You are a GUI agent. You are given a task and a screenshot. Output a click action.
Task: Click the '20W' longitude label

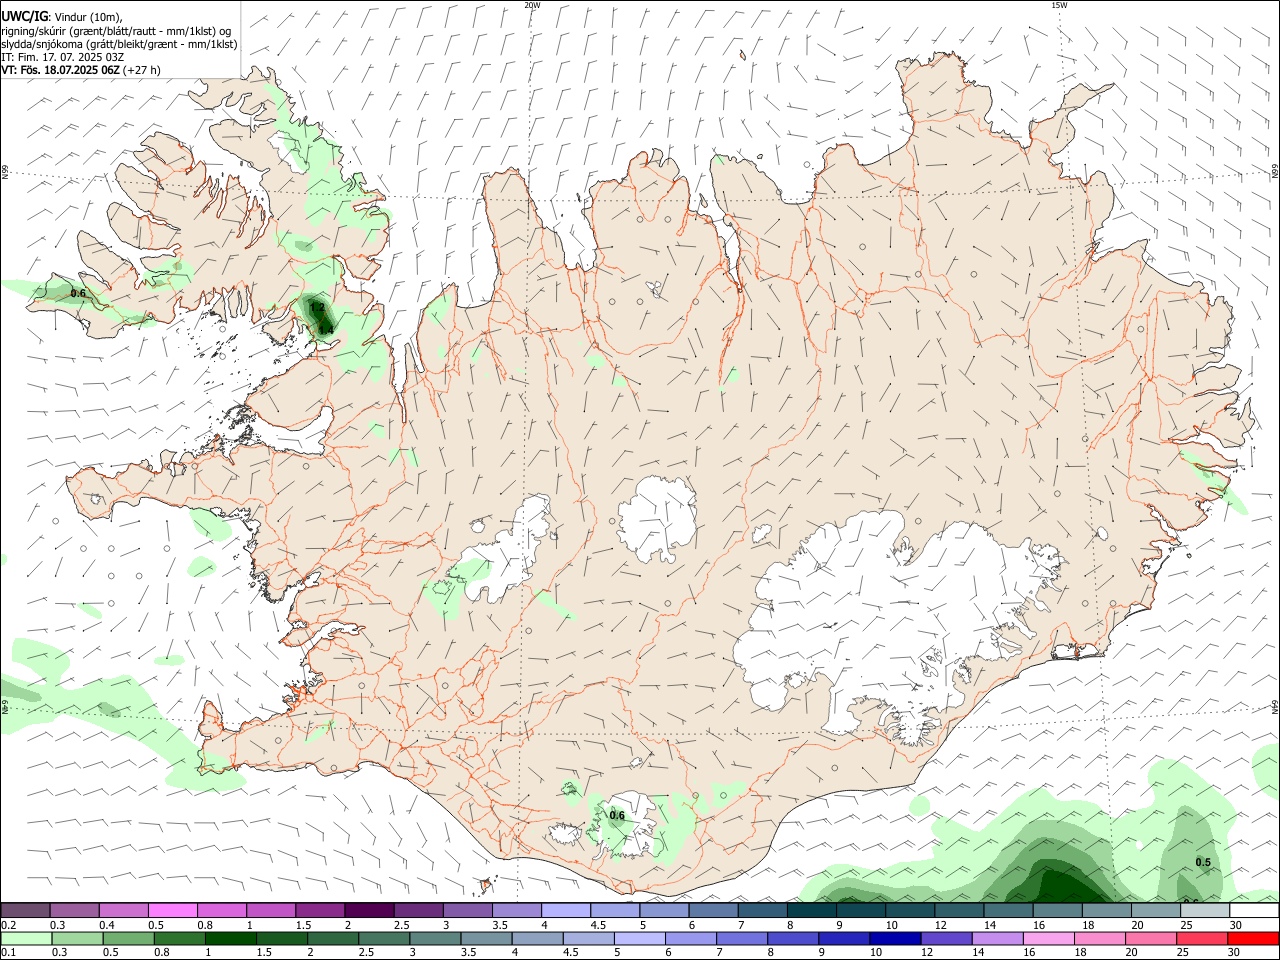(532, 5)
